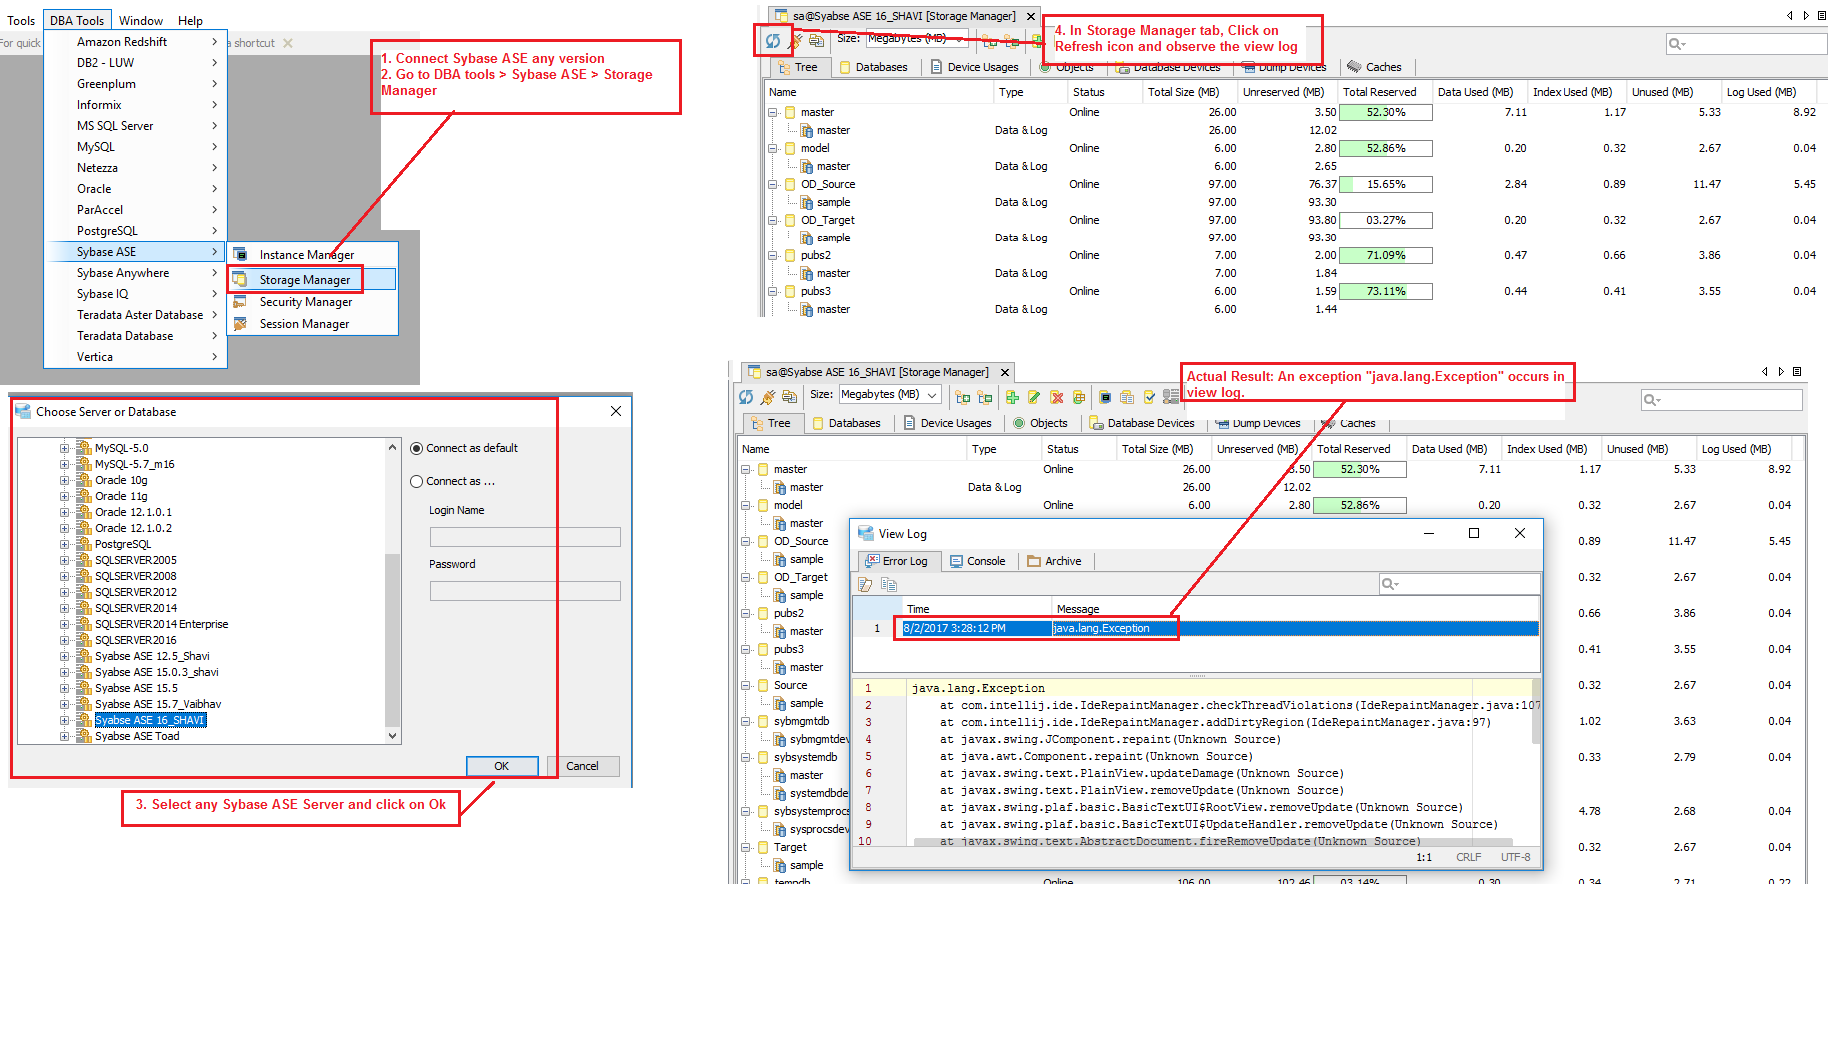Image resolution: width=1828 pixels, height=1052 pixels.
Task: Click OD_Target 03.27% reserved bar in step 4 table
Action: point(1385,220)
